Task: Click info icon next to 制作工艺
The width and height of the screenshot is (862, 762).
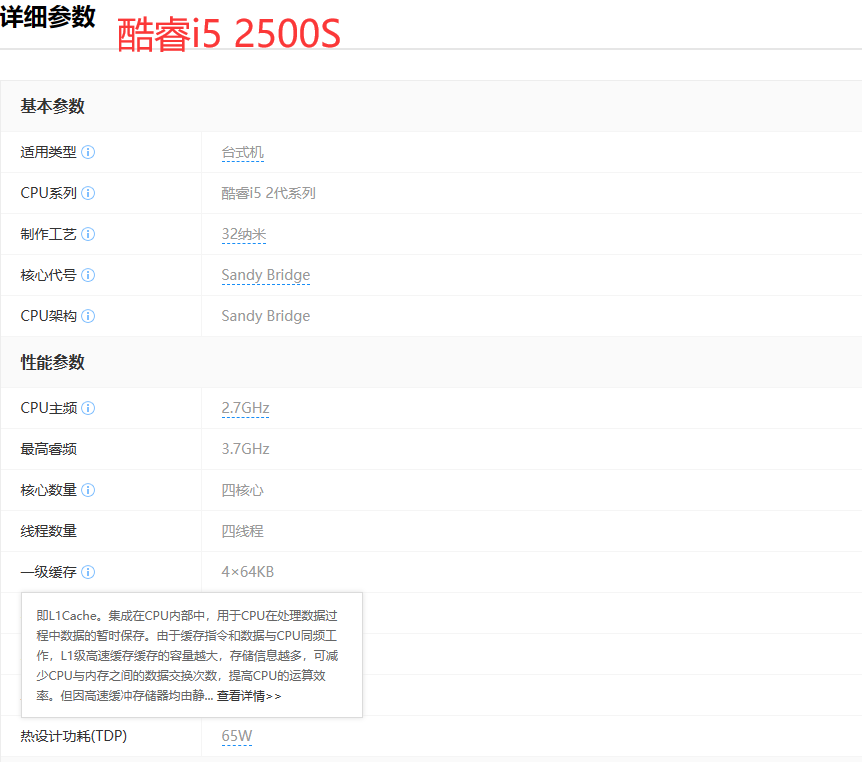Action: pyautogui.click(x=88, y=234)
